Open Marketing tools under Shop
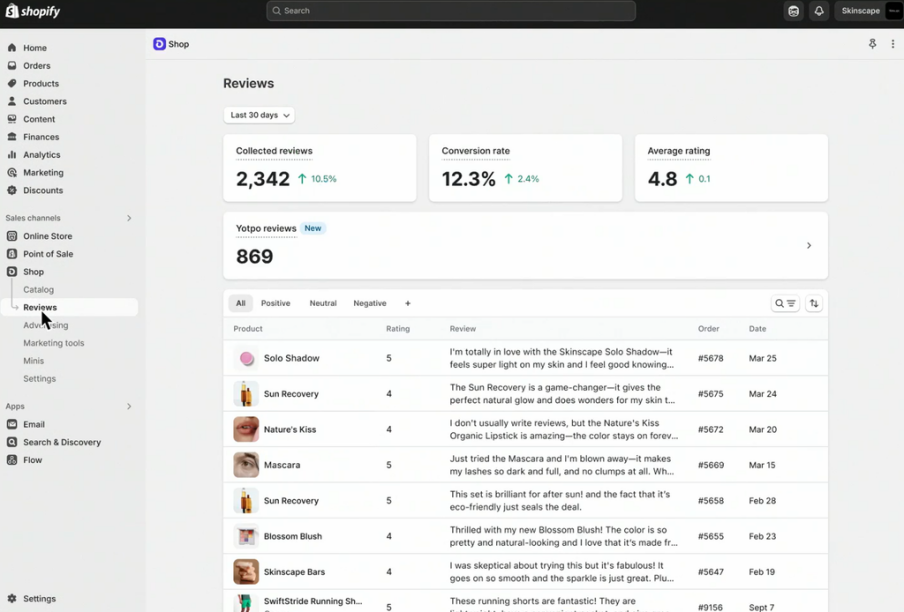This screenshot has width=904, height=612. (x=54, y=343)
